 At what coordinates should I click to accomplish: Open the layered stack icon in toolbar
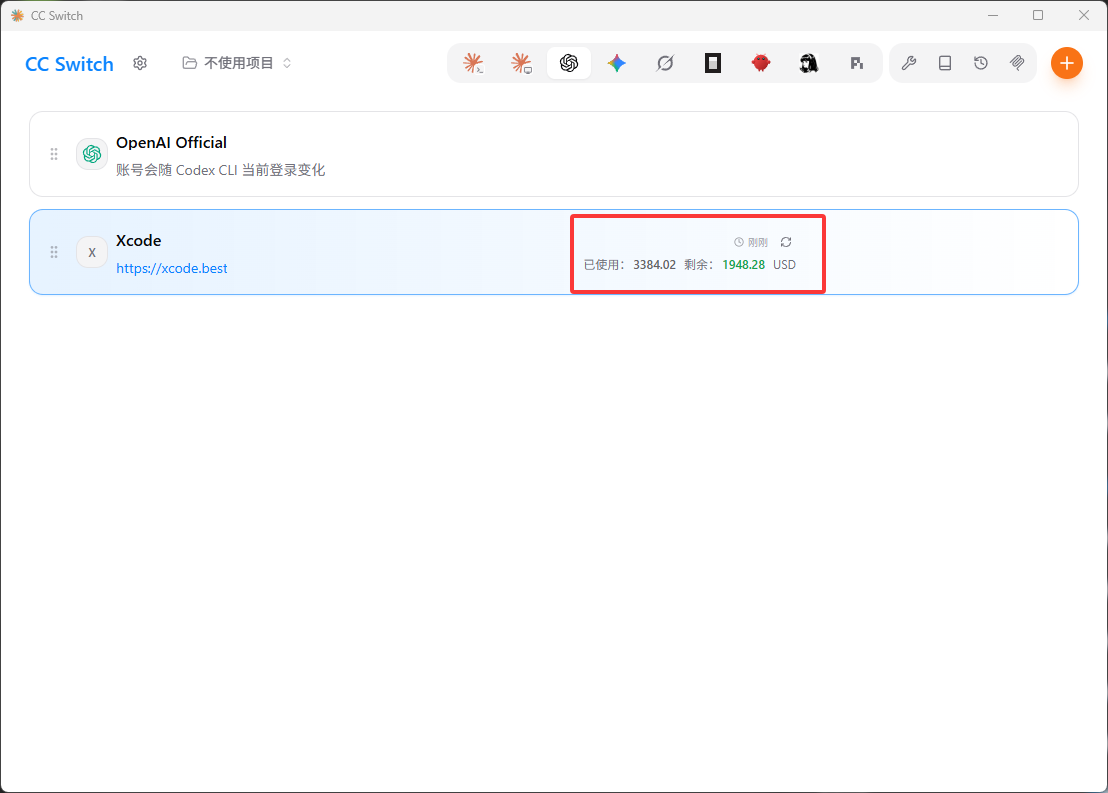pos(1017,64)
